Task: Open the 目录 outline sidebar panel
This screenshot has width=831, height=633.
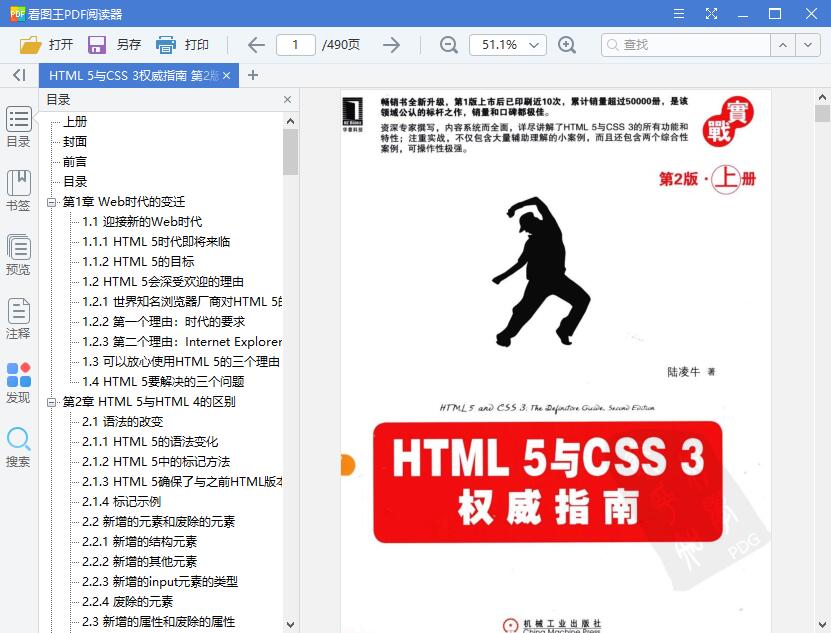Action: [x=19, y=127]
